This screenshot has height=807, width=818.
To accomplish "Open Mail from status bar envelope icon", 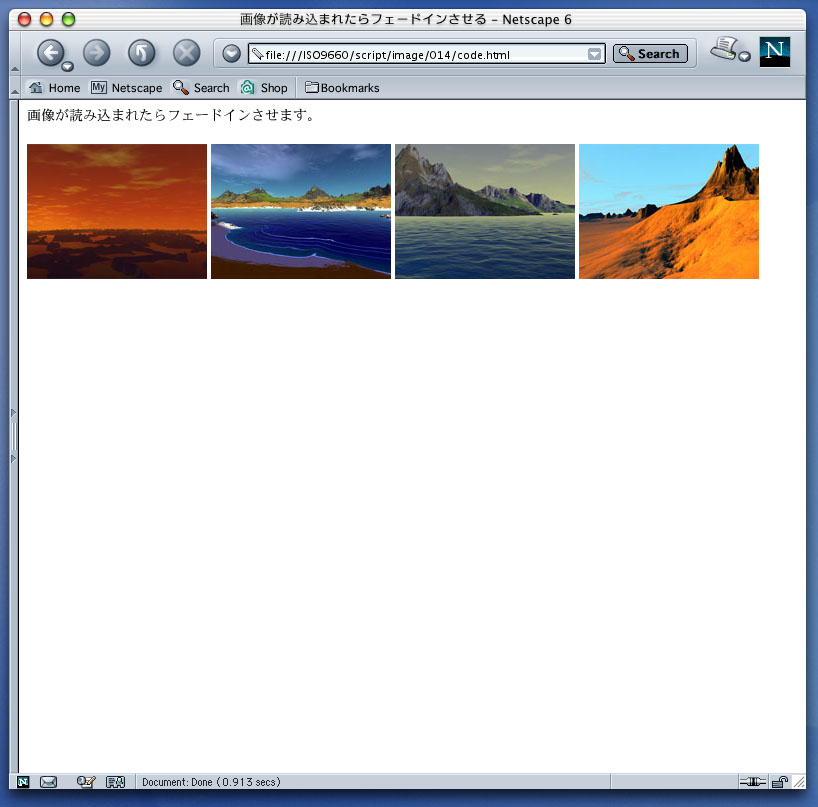I will (x=49, y=781).
